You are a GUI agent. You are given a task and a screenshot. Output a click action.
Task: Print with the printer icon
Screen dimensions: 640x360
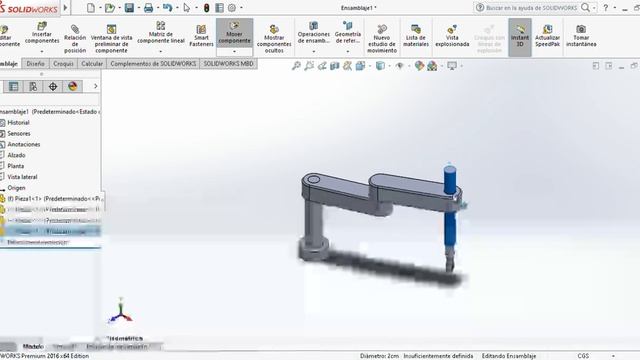click(149, 8)
